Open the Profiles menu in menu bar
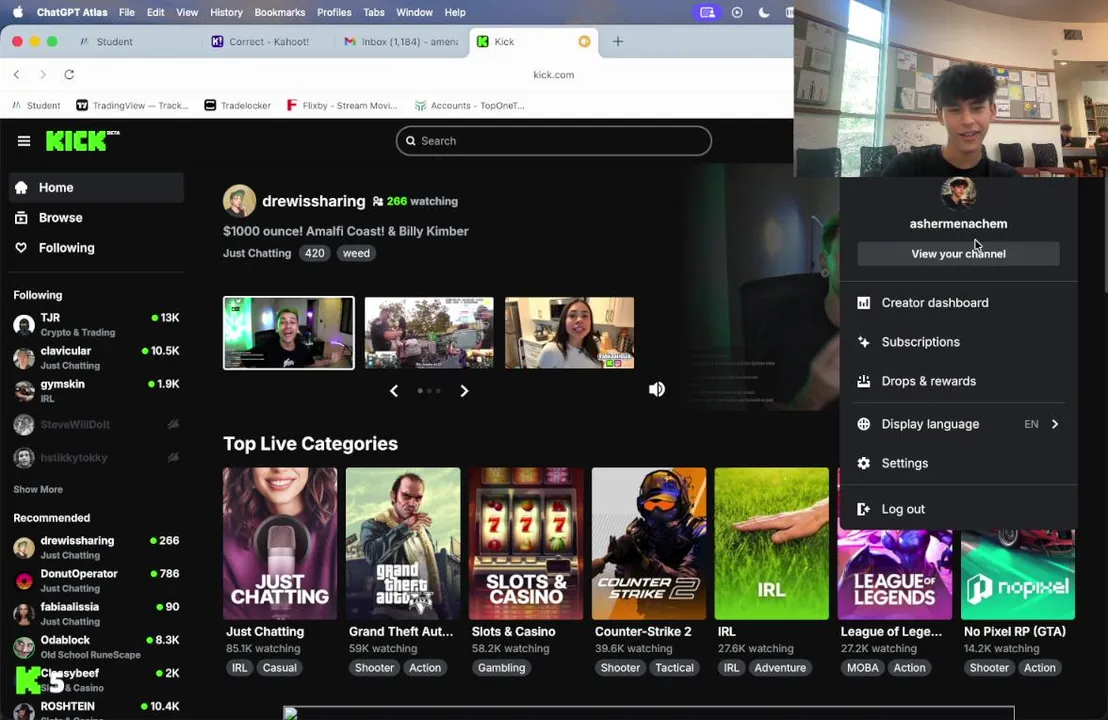Screen dimensions: 1108x720 coord(334,12)
